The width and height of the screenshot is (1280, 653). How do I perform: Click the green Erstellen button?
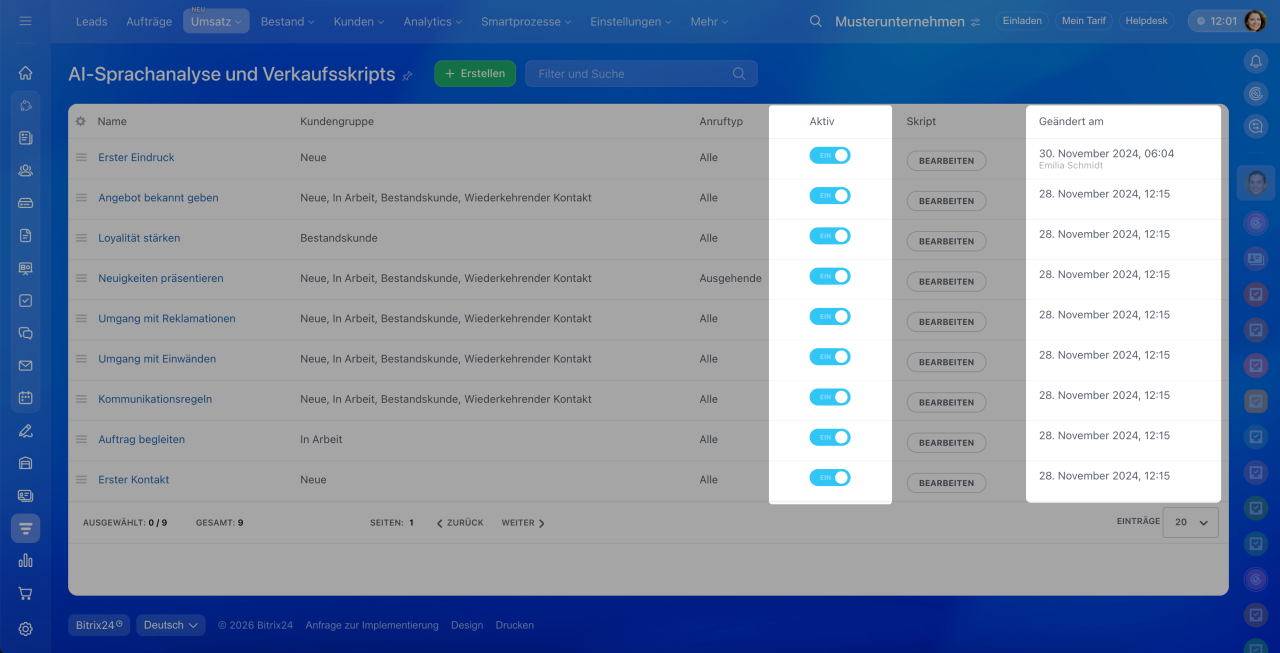coord(475,73)
